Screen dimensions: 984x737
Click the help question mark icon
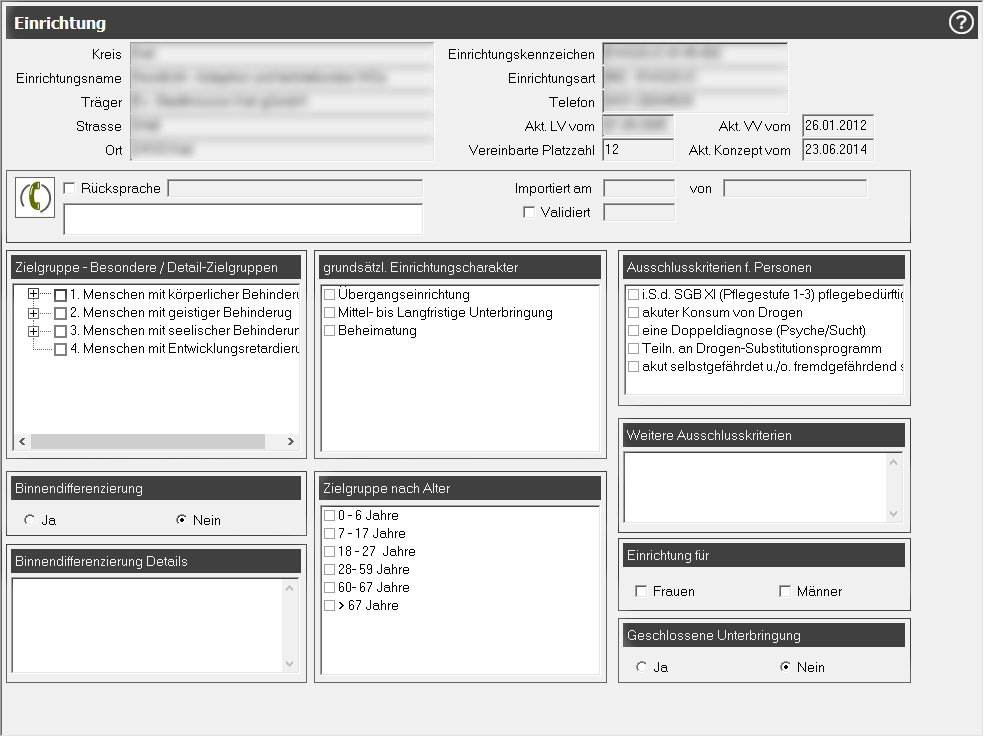961,23
